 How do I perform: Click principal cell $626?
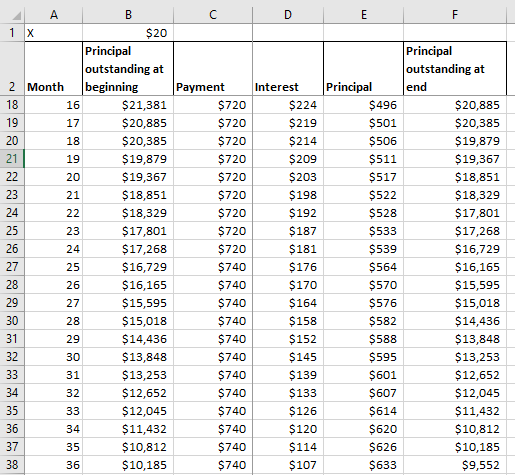pyautogui.click(x=363, y=447)
